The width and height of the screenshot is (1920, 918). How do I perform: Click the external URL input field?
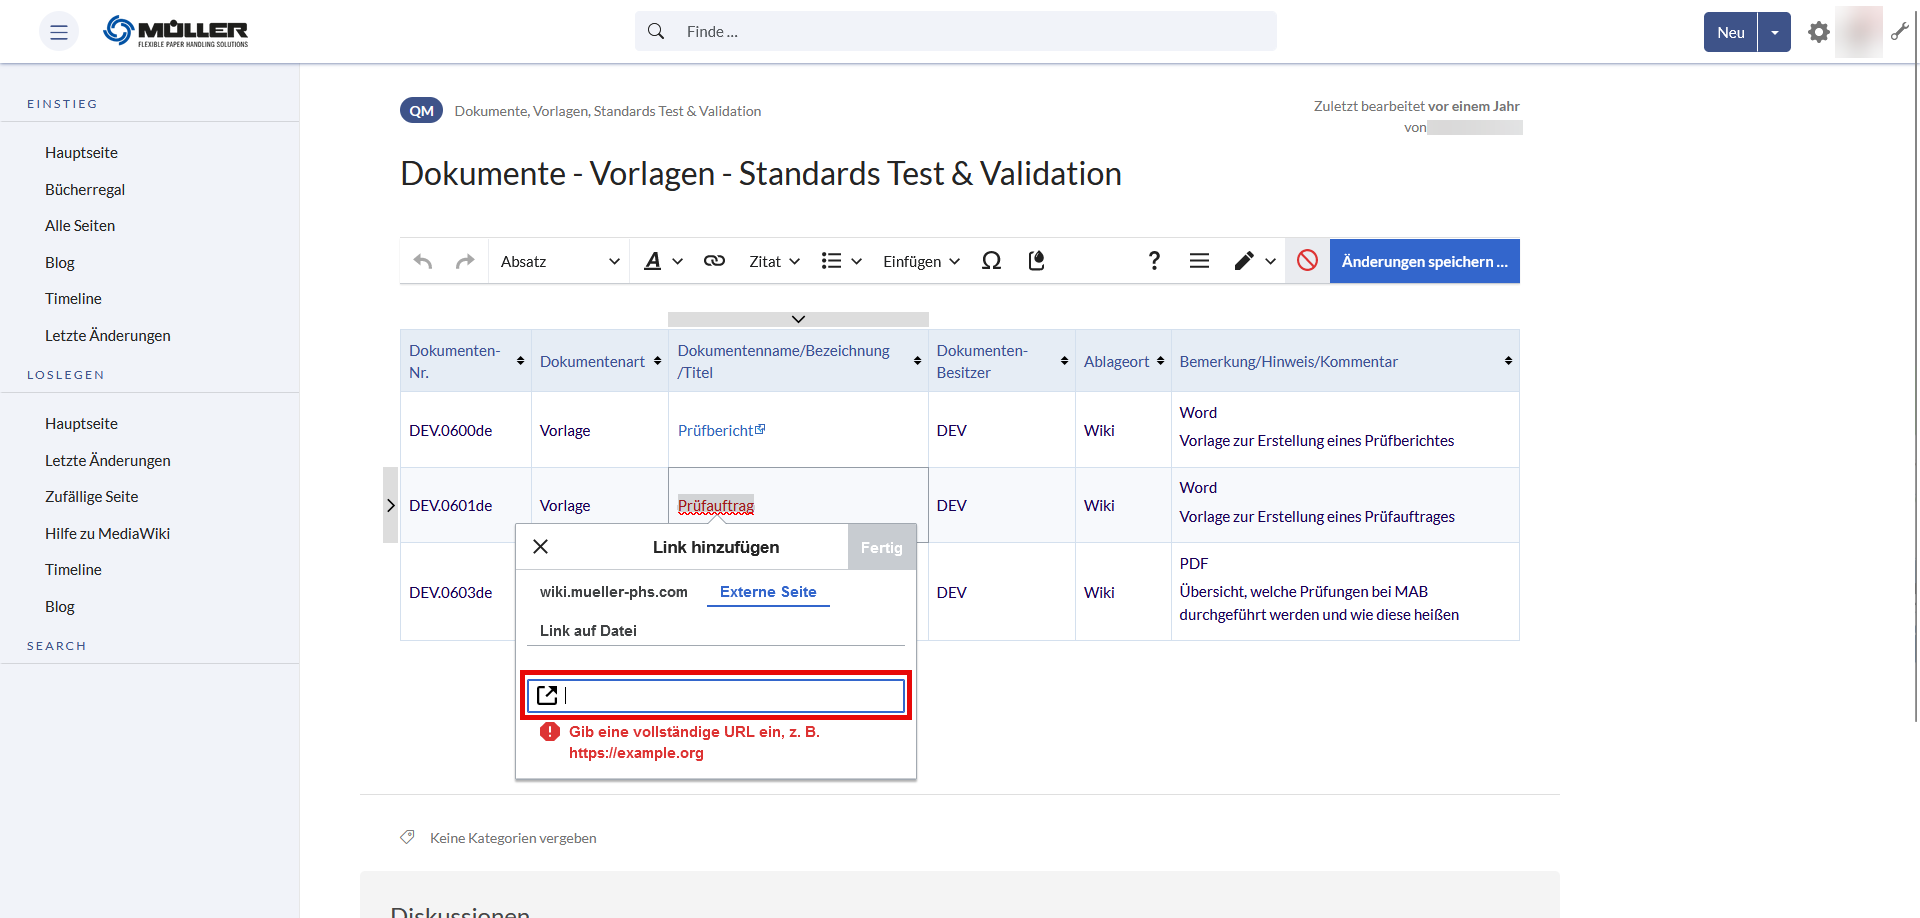point(730,695)
